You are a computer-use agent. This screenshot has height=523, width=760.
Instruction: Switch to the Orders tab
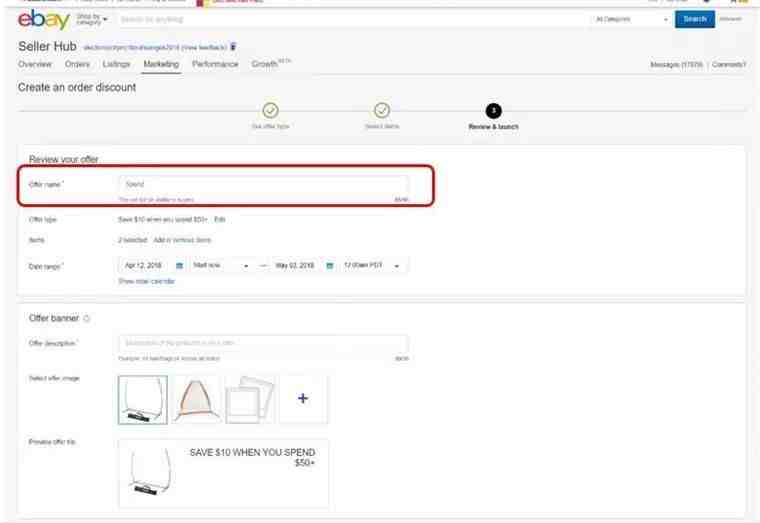point(78,64)
